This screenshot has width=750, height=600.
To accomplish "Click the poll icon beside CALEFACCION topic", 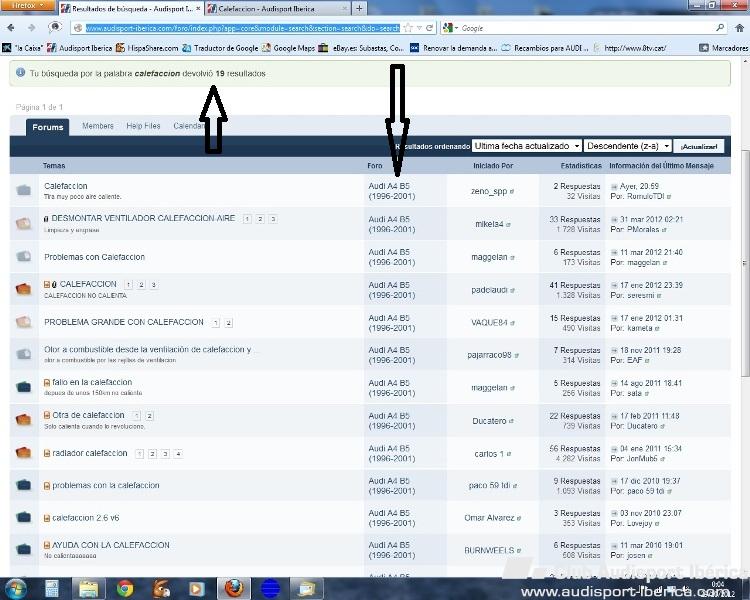I will (47, 284).
